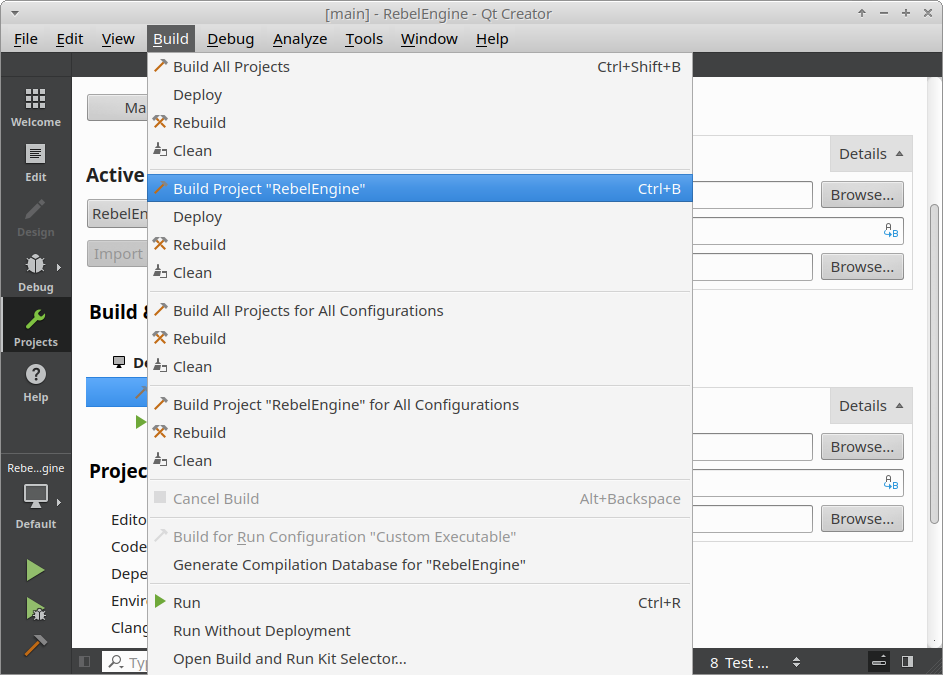Click the locator search field
The width and height of the screenshot is (943, 675).
125,662
